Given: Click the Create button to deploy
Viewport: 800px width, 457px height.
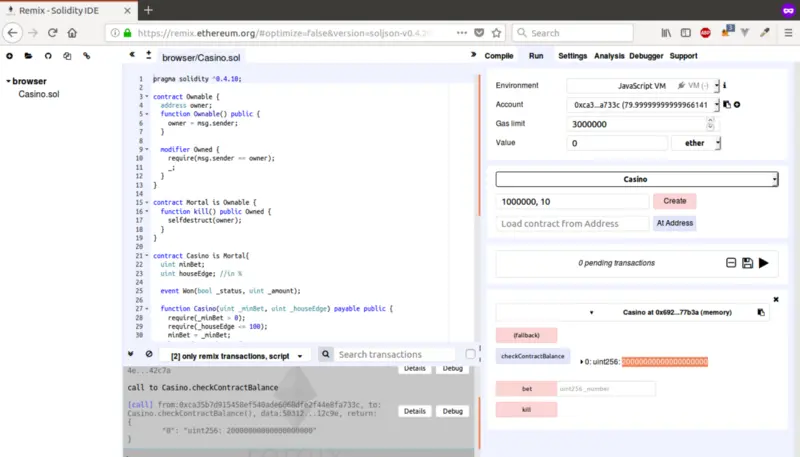Looking at the screenshot, I should coord(674,201).
